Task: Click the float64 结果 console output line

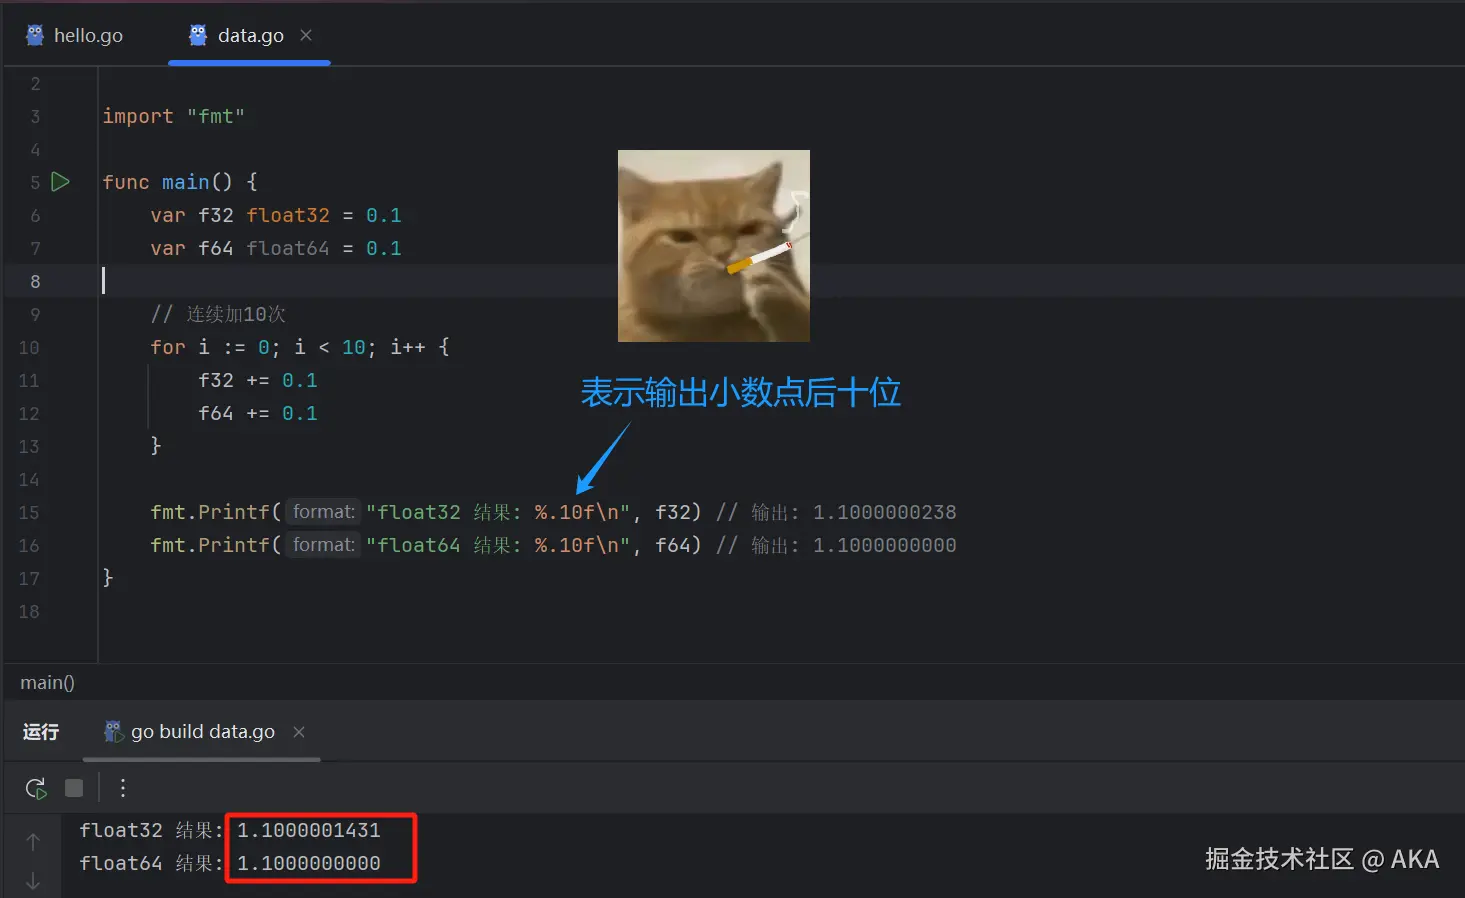Action: point(230,863)
